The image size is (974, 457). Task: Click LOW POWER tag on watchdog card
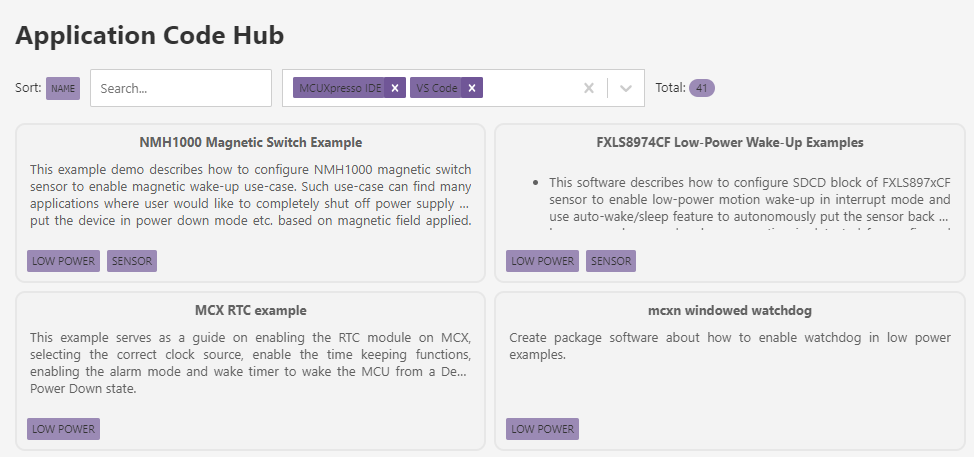[x=543, y=429]
